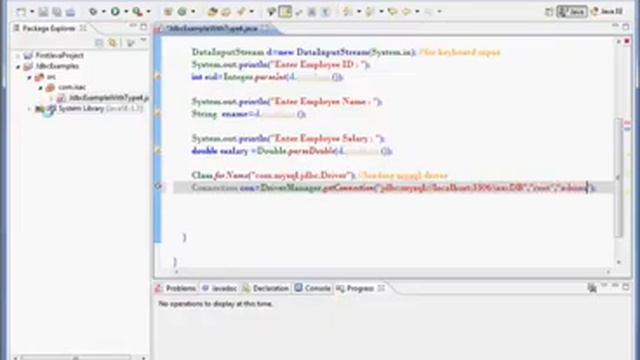This screenshot has width=640, height=360.
Task: Open the Problems tab
Action: click(176, 288)
